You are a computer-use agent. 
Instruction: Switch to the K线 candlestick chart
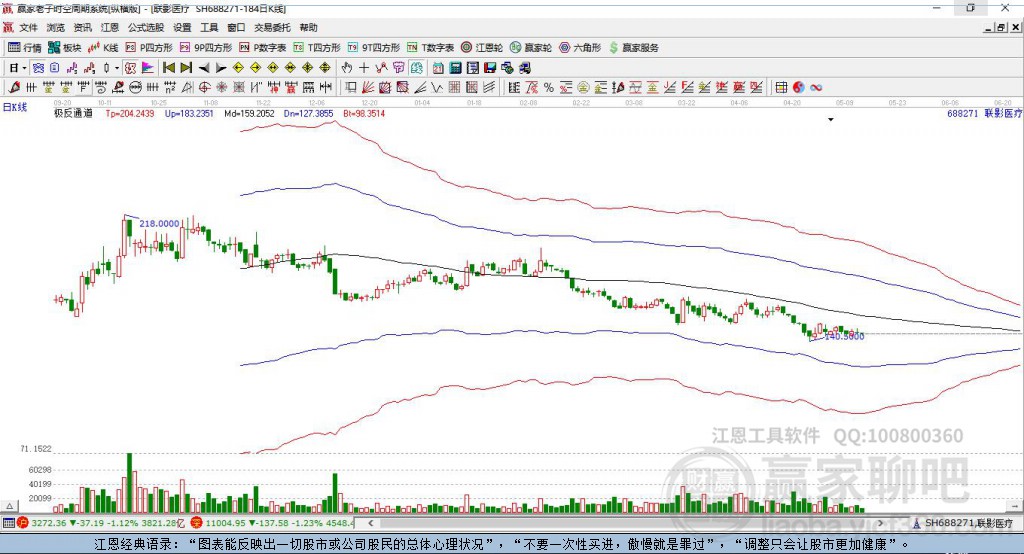(x=103, y=48)
